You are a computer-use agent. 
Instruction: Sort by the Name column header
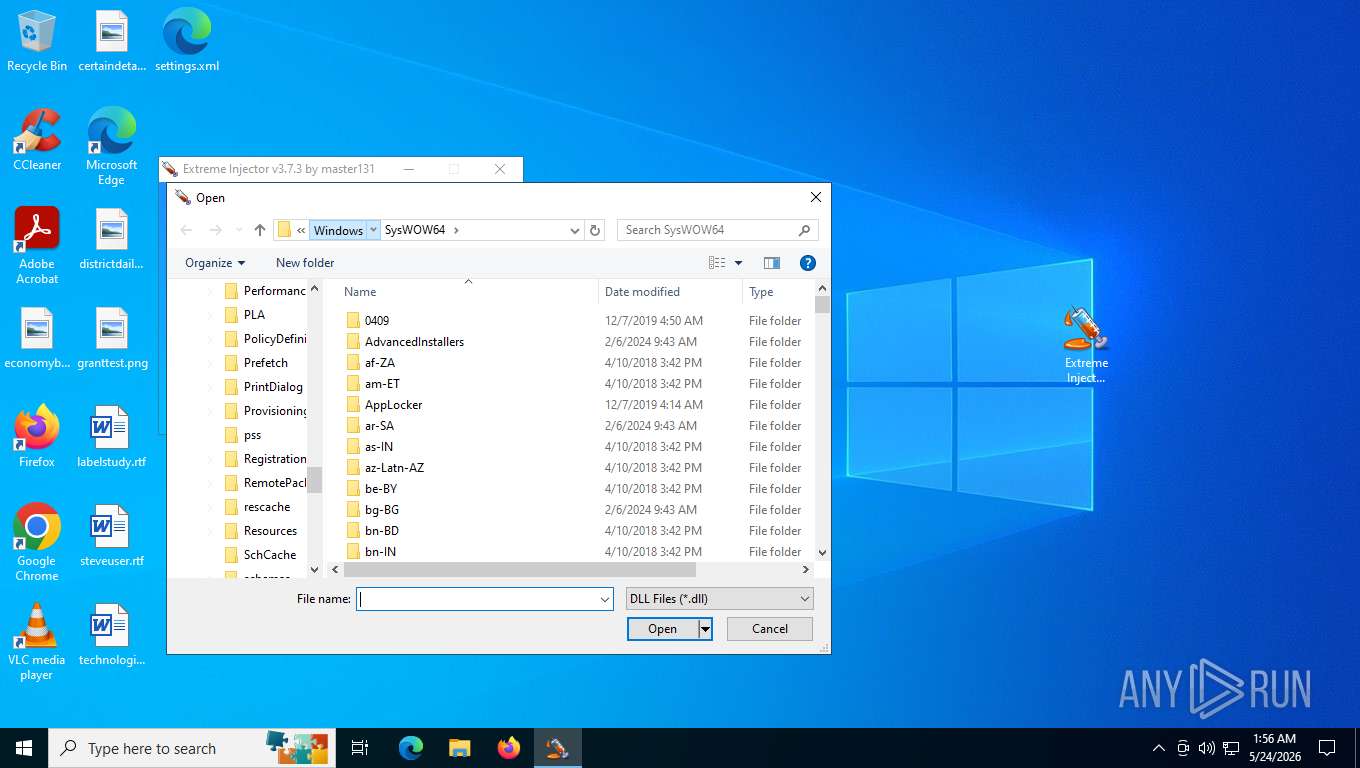[468, 292]
